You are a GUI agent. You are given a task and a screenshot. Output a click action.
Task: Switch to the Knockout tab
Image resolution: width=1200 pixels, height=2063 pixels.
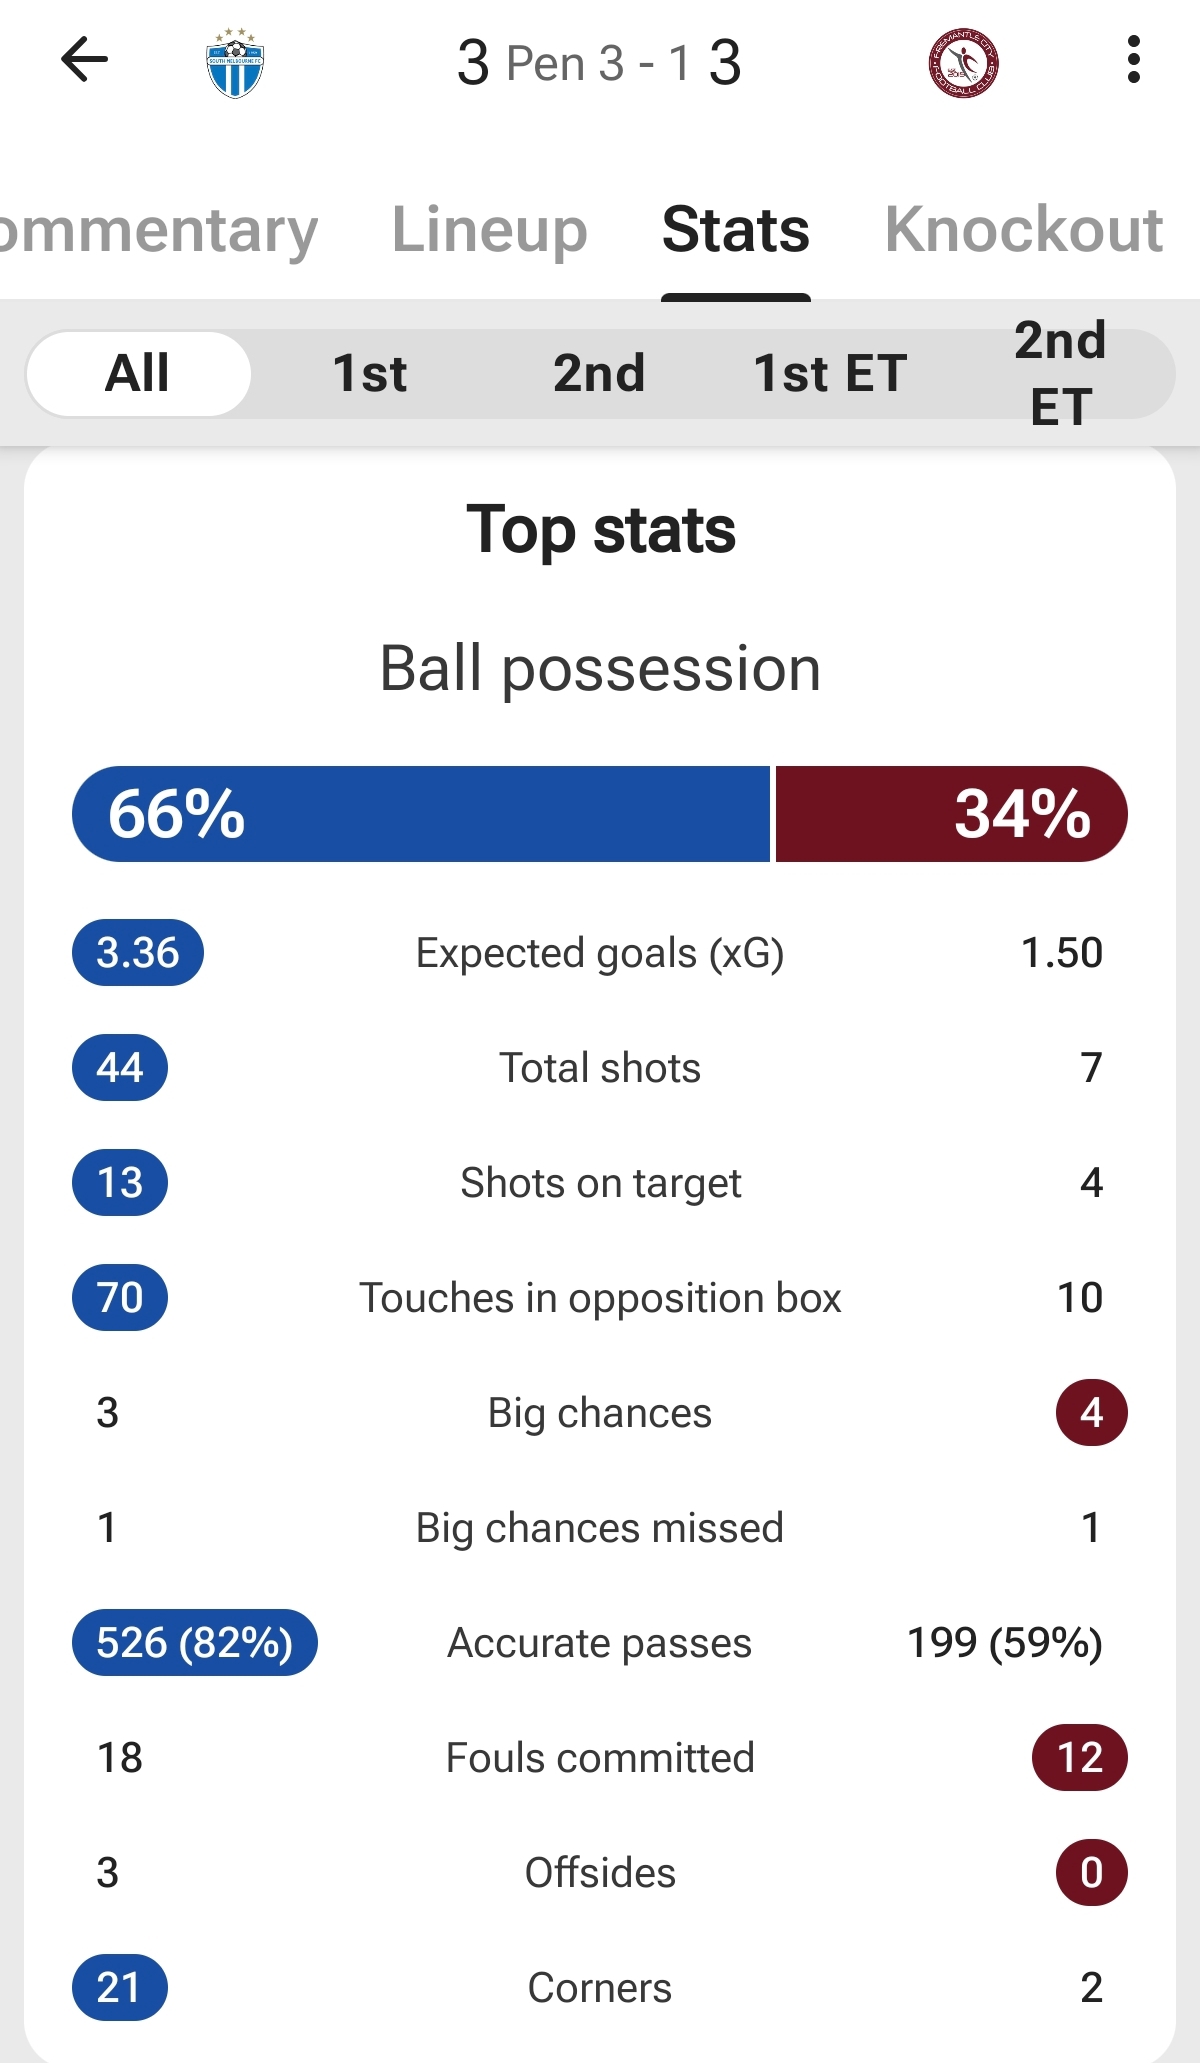pos(1023,230)
